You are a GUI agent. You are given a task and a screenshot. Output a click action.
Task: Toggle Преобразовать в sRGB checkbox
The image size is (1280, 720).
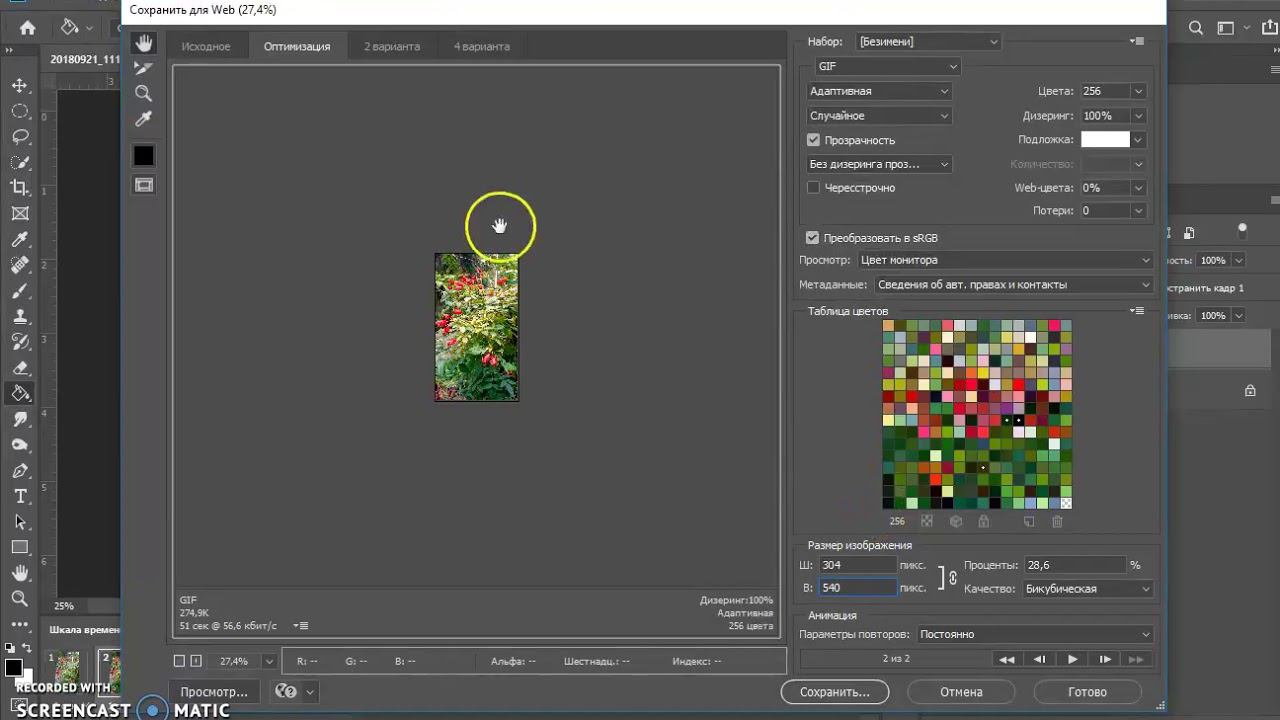coord(813,238)
